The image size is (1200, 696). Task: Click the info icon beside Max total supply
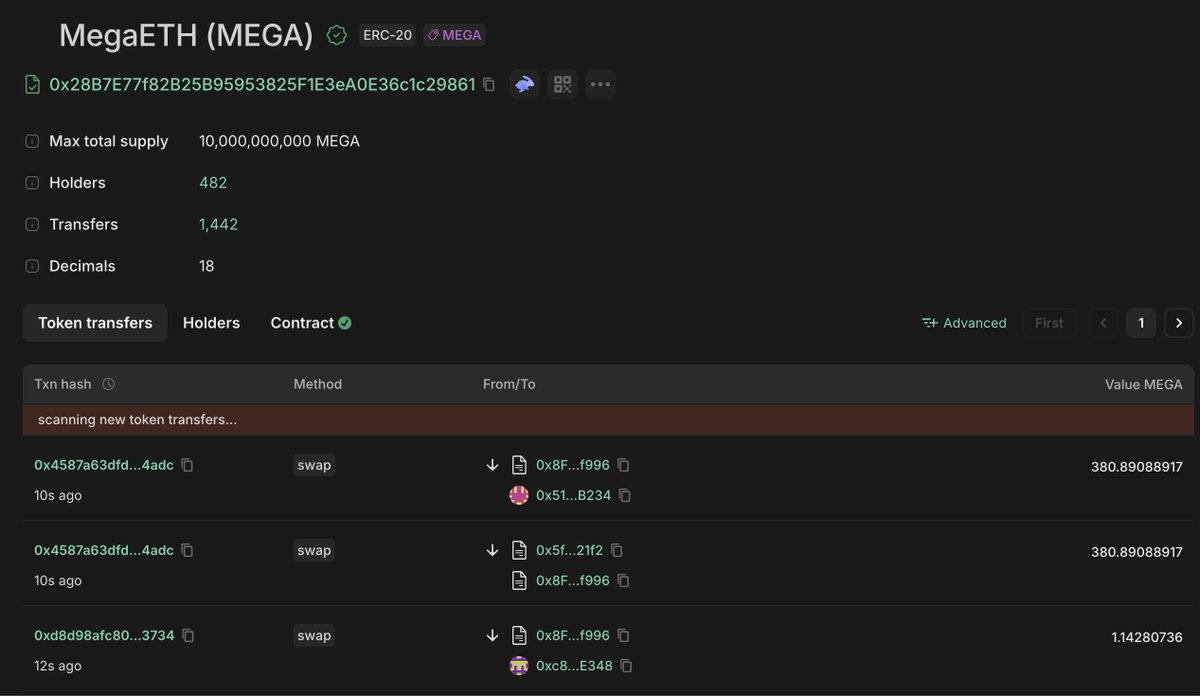32,141
